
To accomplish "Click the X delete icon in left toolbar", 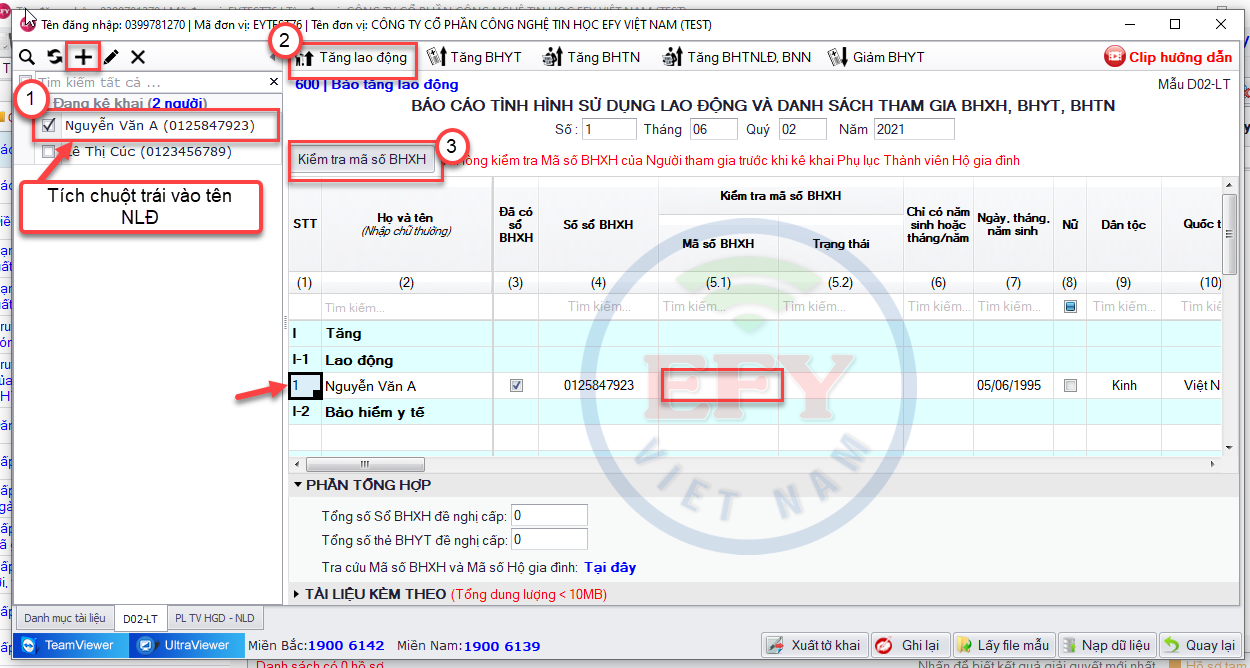I will [x=138, y=58].
